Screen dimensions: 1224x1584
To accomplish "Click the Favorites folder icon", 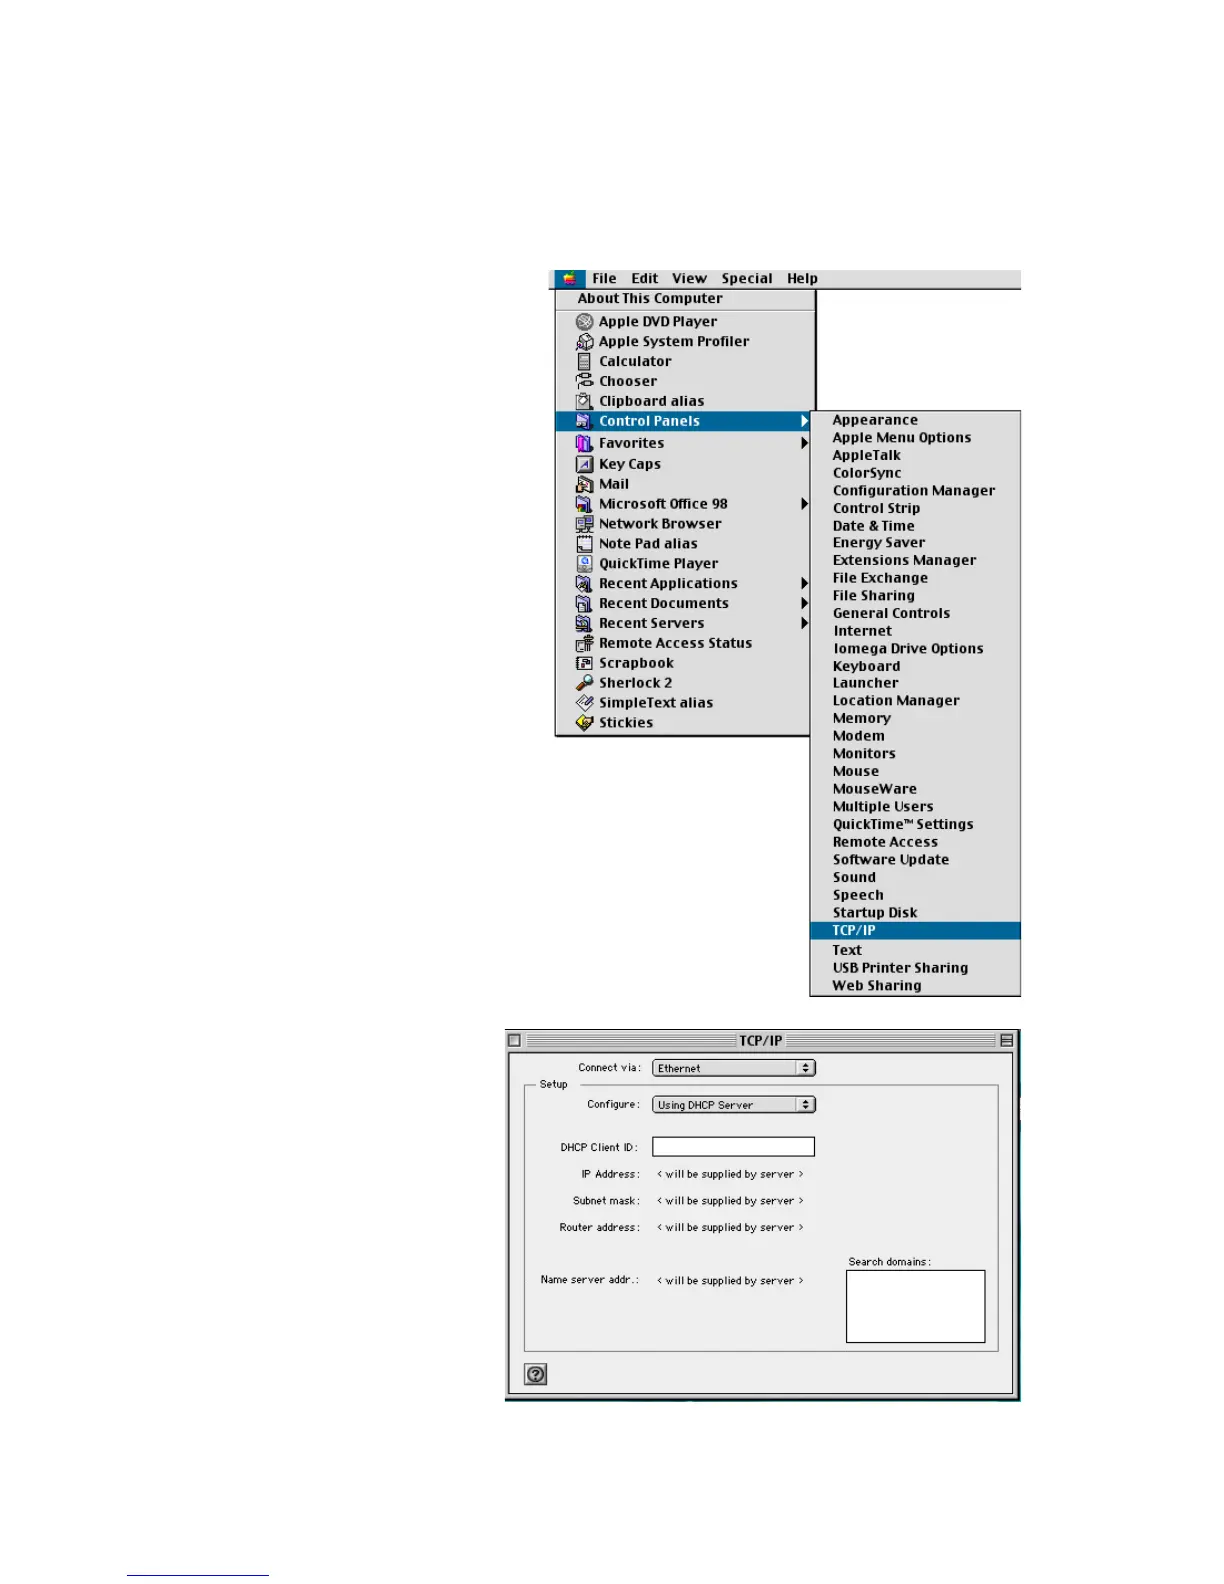I will pos(585,443).
